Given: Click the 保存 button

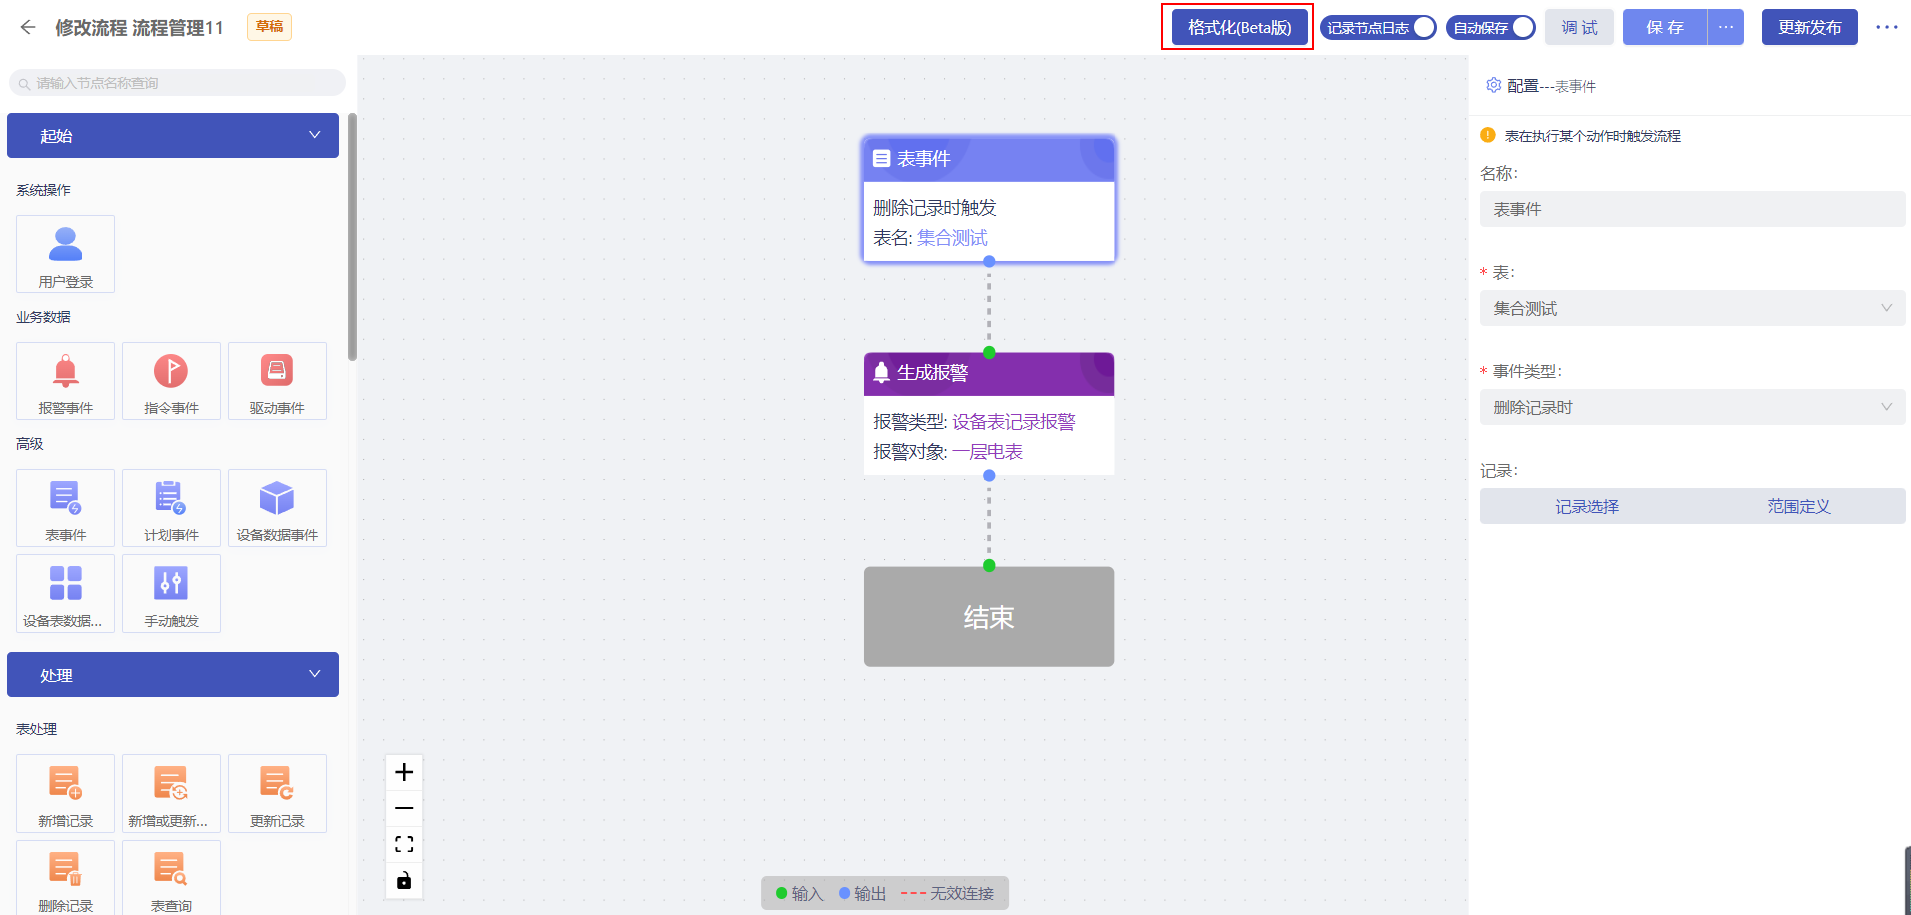Looking at the screenshot, I should pyautogui.click(x=1665, y=27).
